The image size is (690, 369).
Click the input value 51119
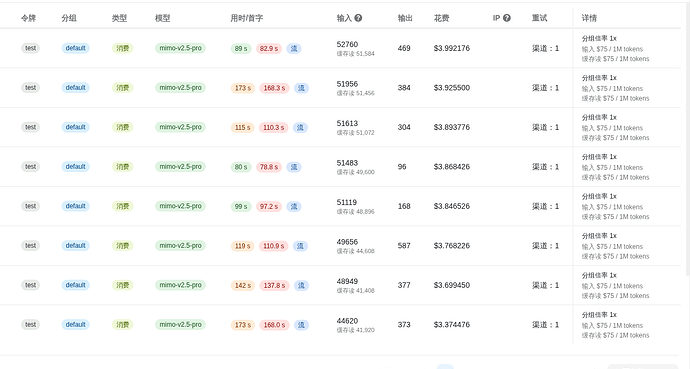click(347, 202)
